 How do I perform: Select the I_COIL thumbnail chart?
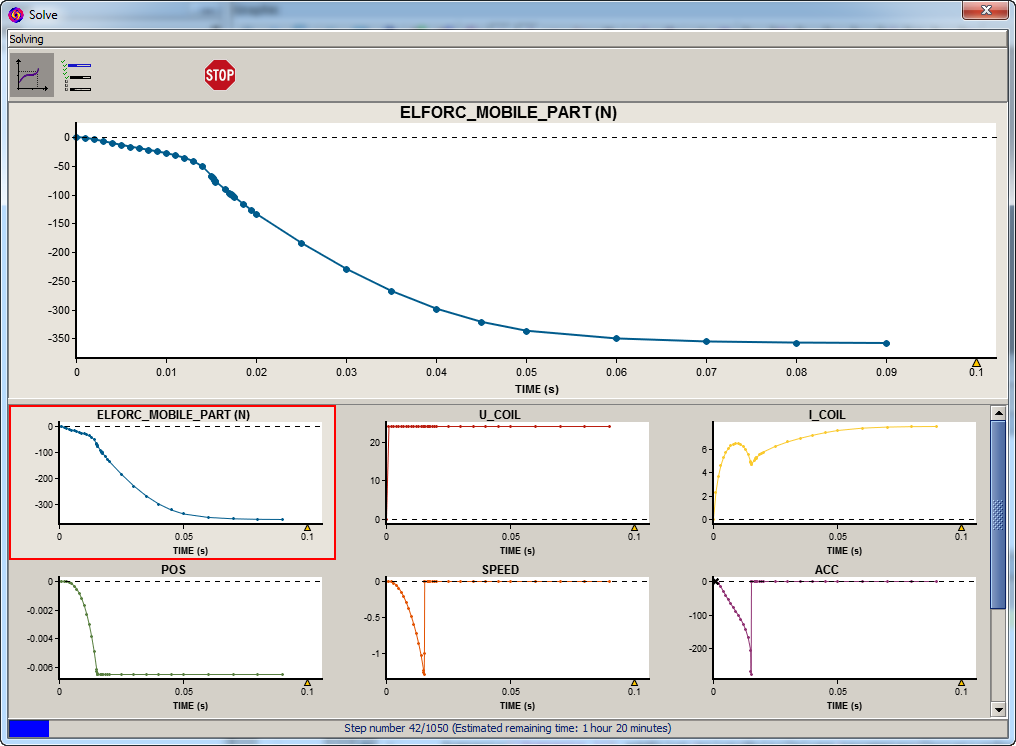pyautogui.click(x=825, y=482)
